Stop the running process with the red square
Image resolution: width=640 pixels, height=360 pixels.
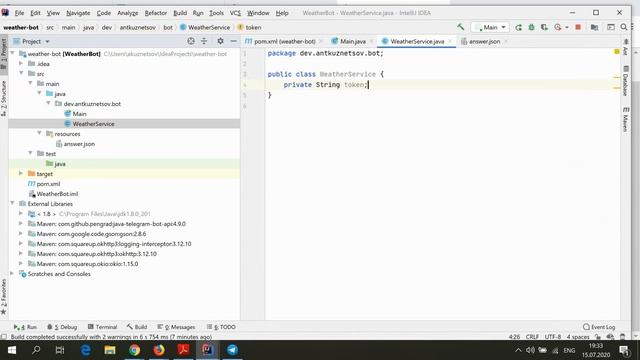[x=578, y=27]
